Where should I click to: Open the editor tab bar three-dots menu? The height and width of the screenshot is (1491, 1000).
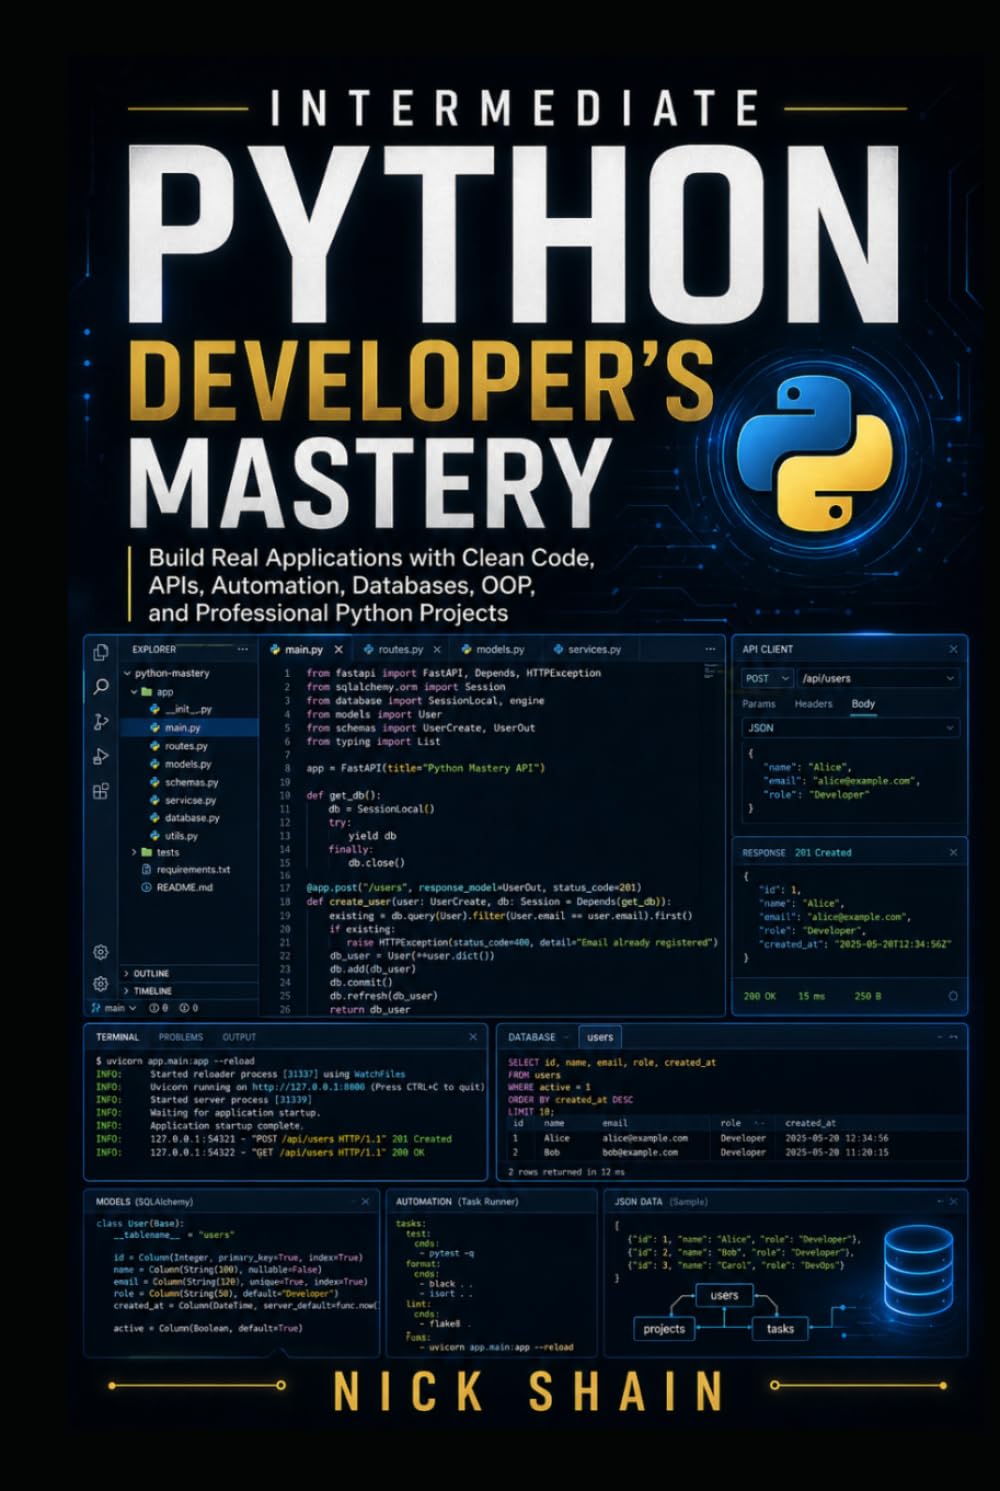coord(711,649)
